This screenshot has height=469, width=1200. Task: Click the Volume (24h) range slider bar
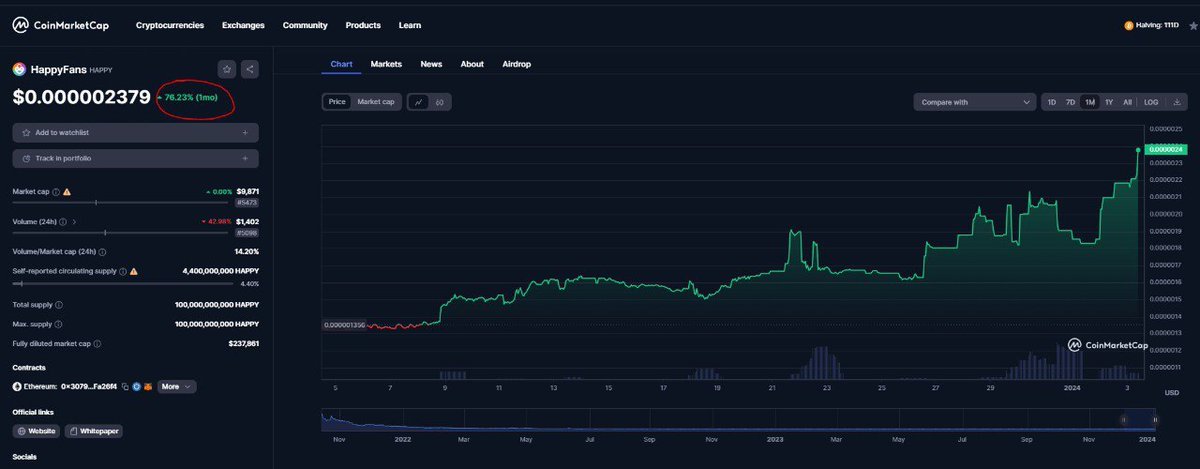(120, 233)
